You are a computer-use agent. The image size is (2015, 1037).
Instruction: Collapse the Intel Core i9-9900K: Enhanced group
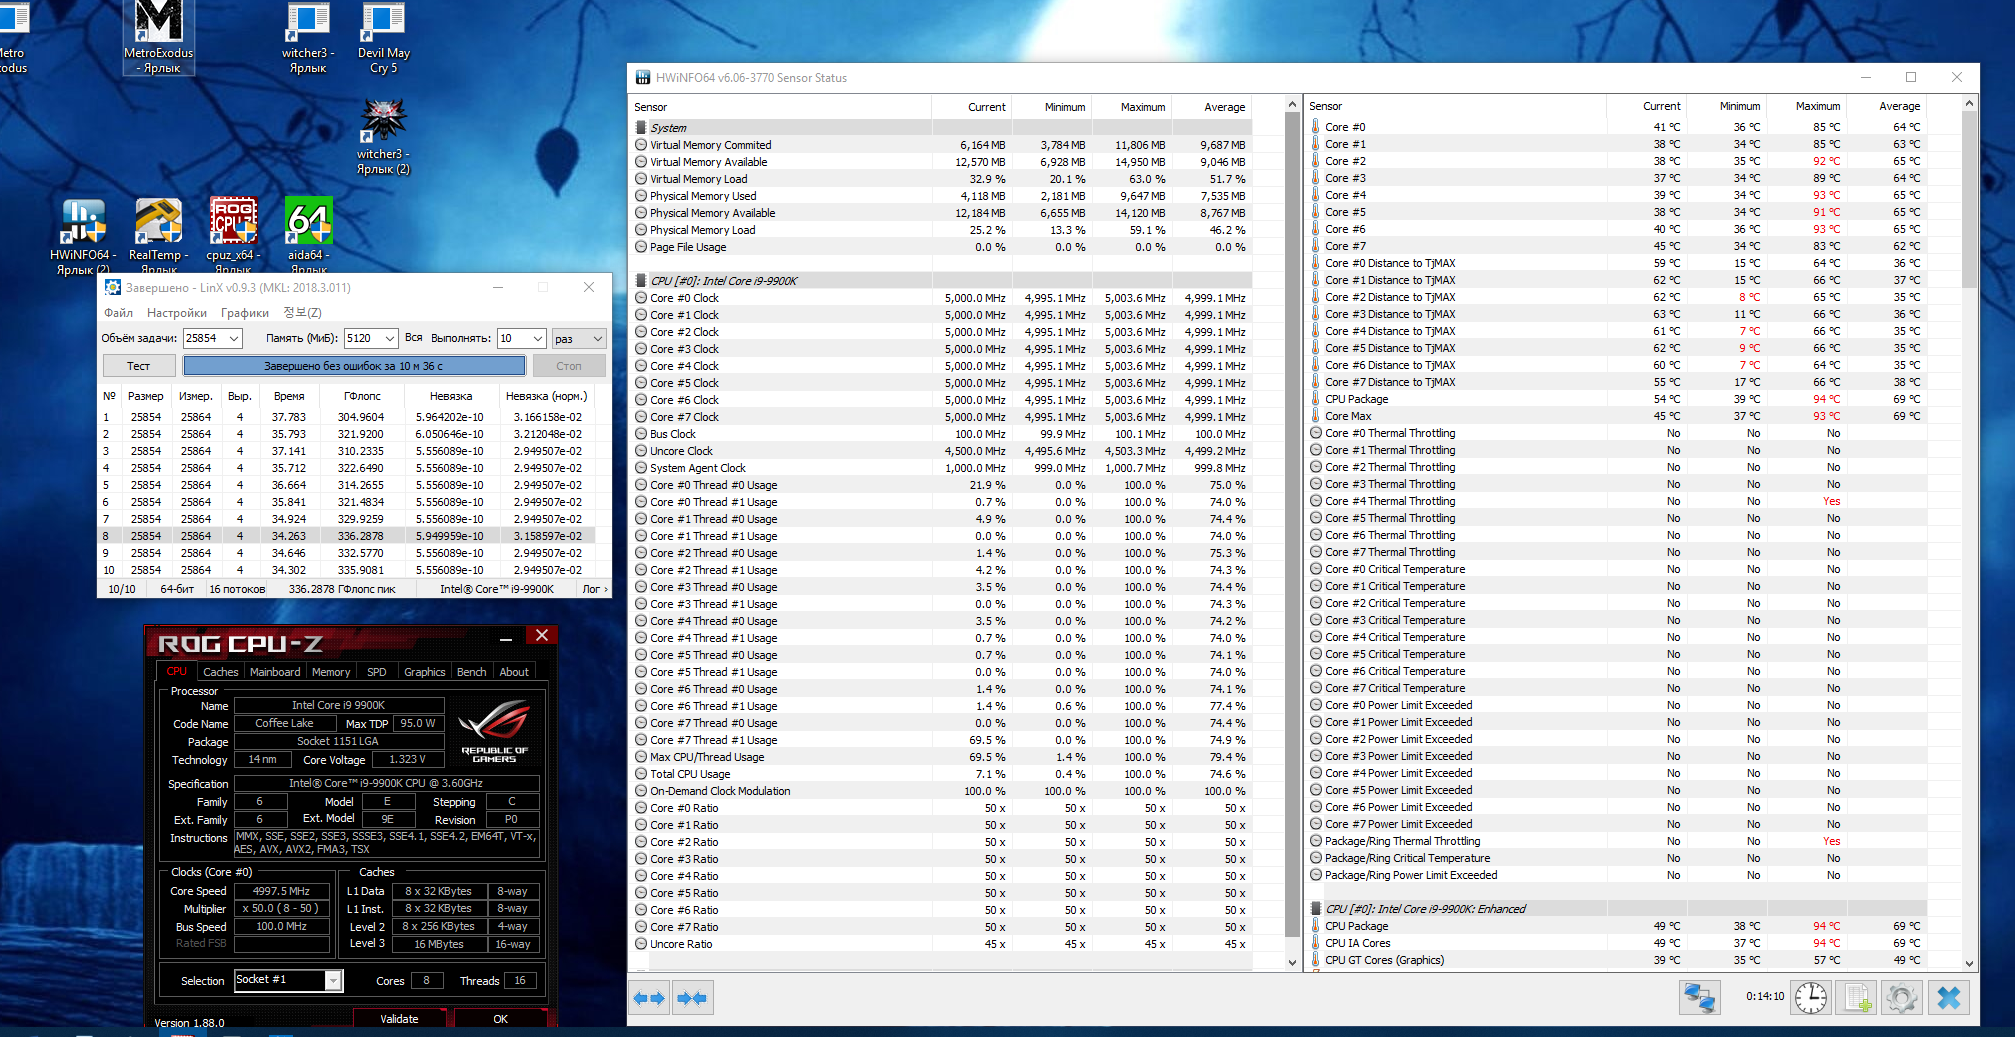1316,909
